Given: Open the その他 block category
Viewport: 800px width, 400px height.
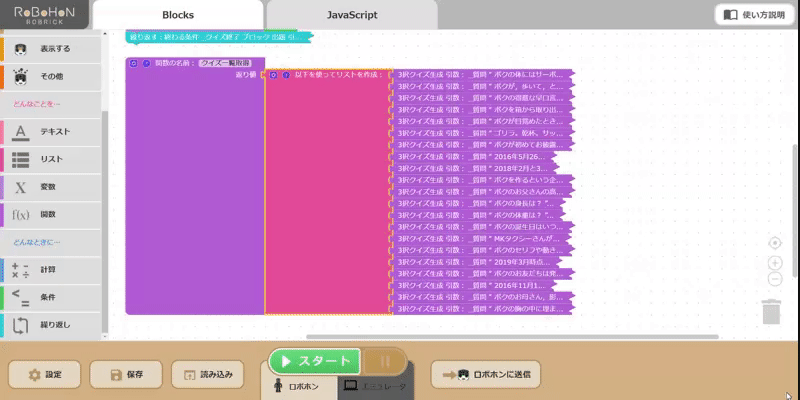Looking at the screenshot, I should point(51,77).
